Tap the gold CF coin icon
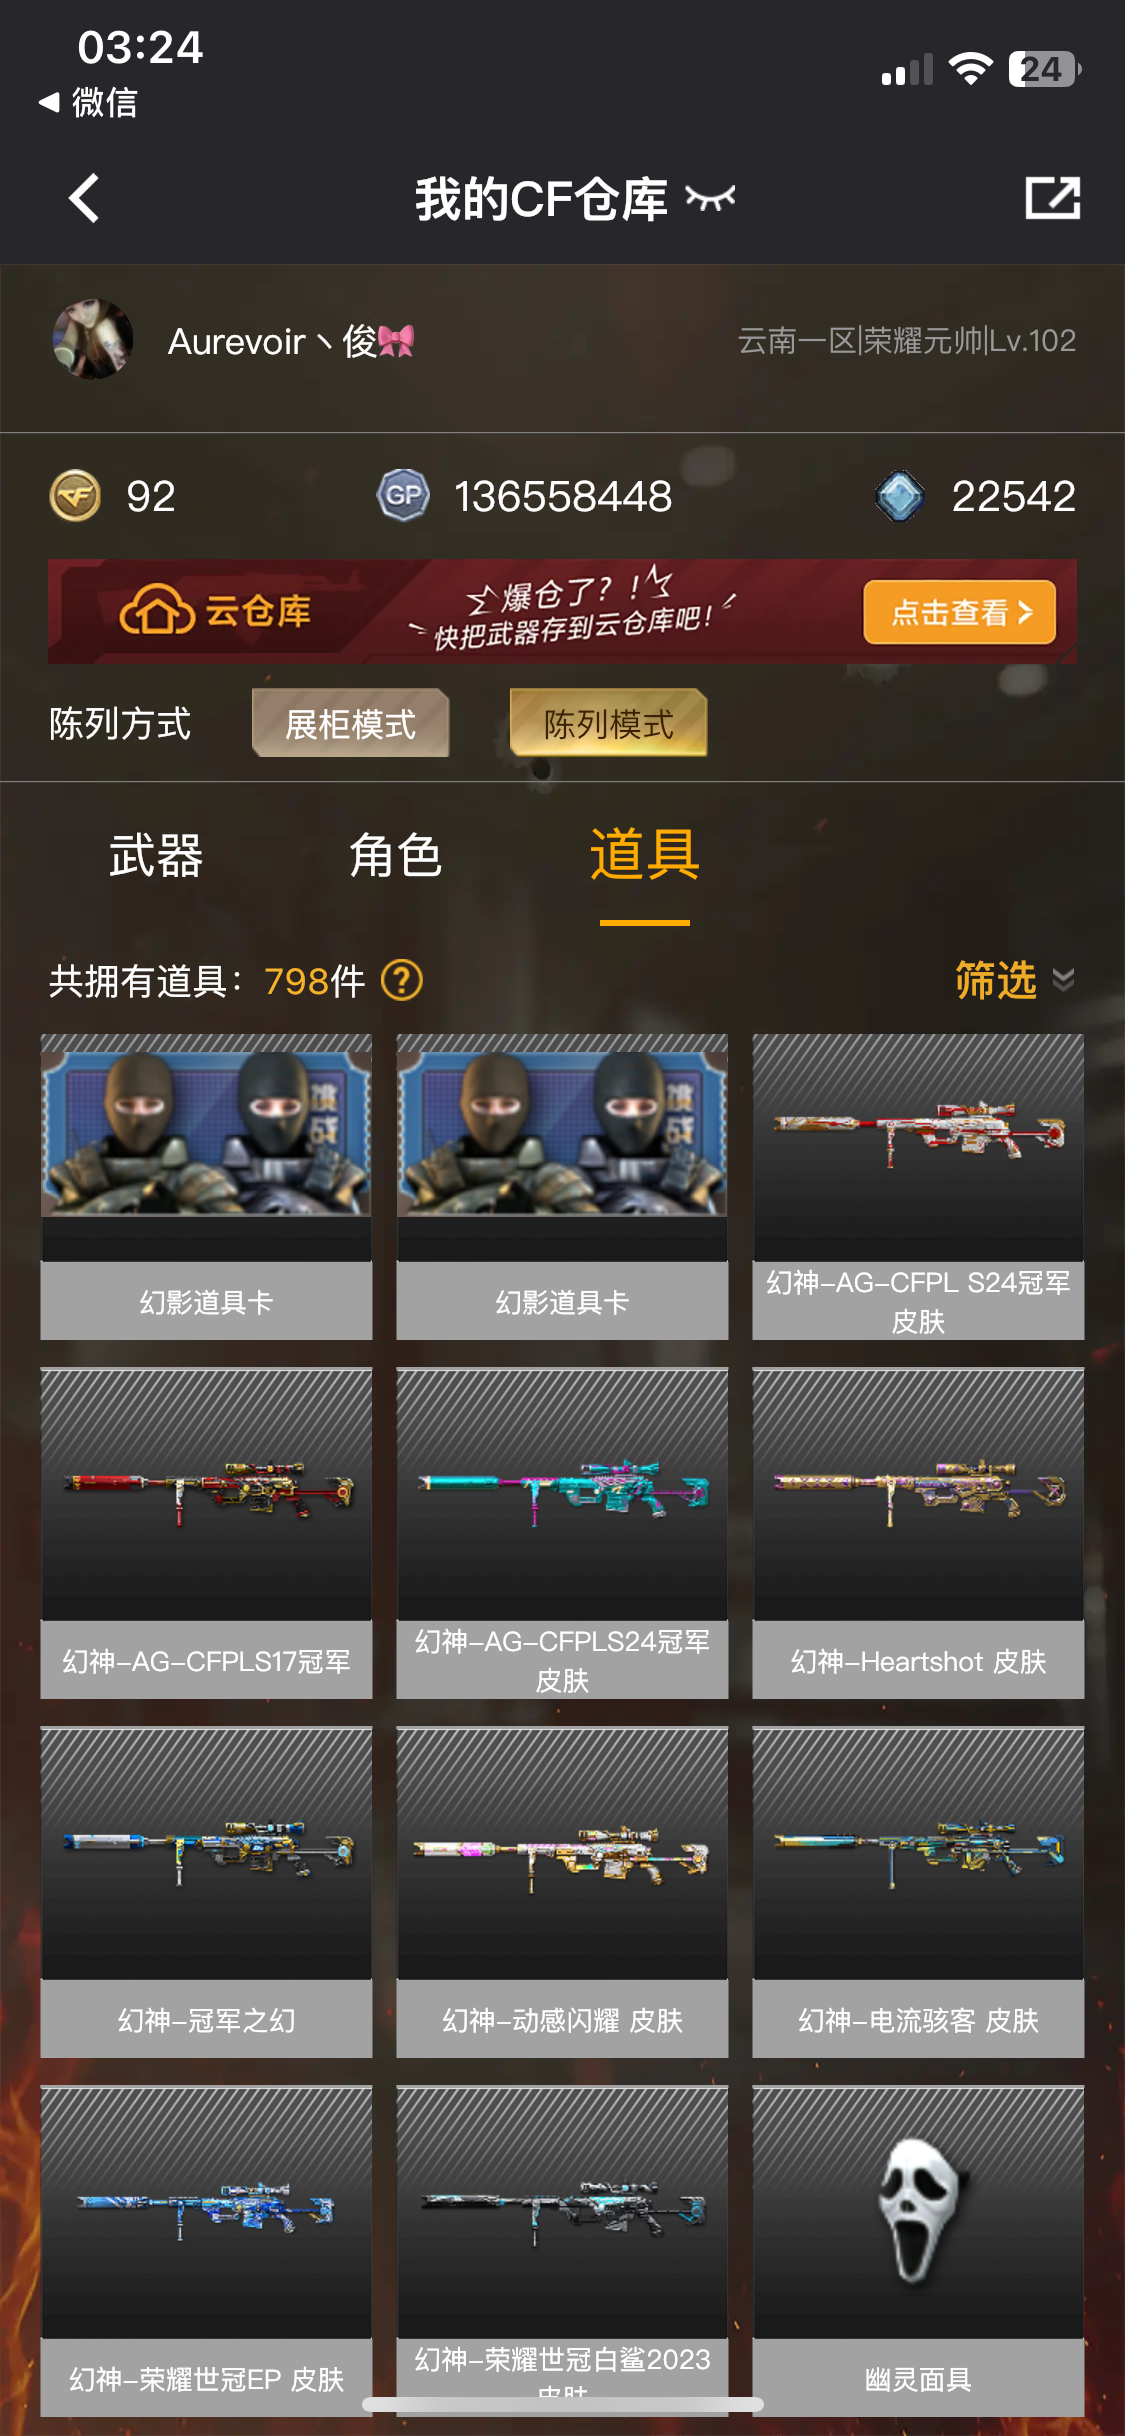This screenshot has height=2436, width=1125. pos(75,496)
